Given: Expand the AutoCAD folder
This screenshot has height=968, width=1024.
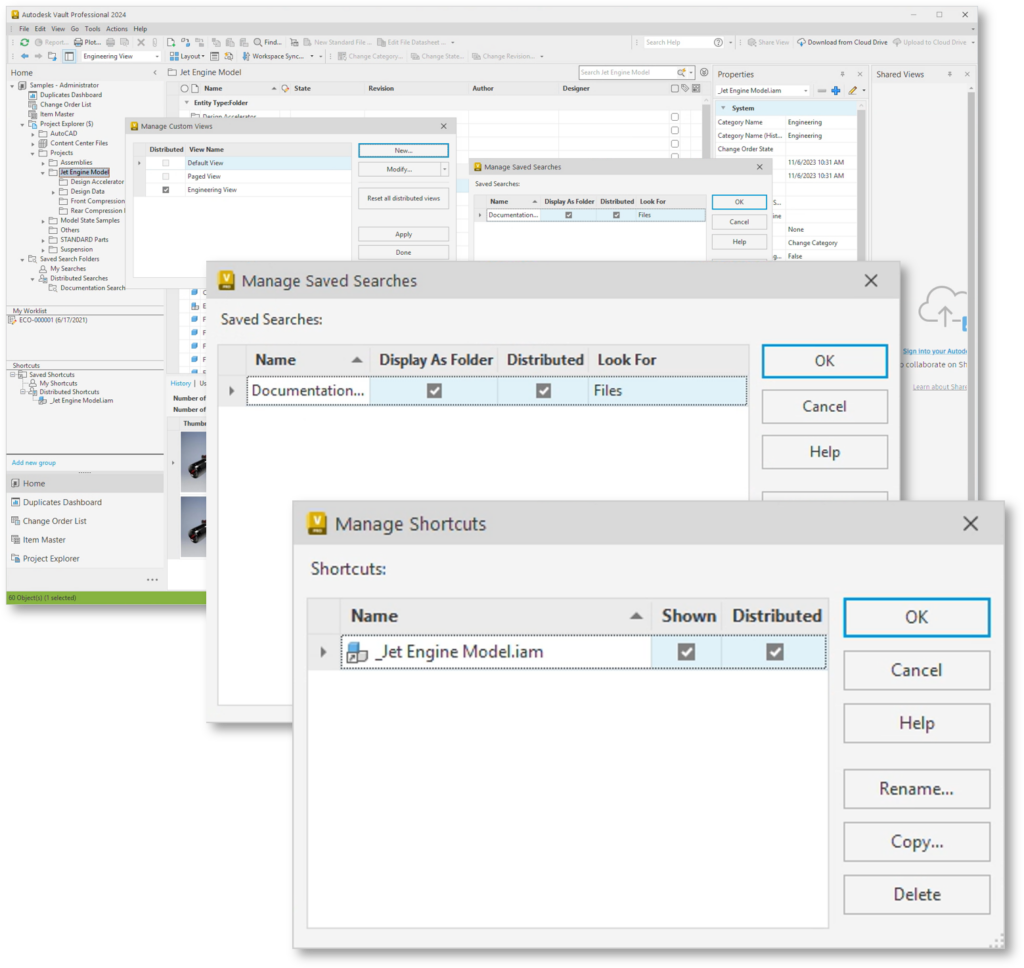Looking at the screenshot, I should pos(33,134).
